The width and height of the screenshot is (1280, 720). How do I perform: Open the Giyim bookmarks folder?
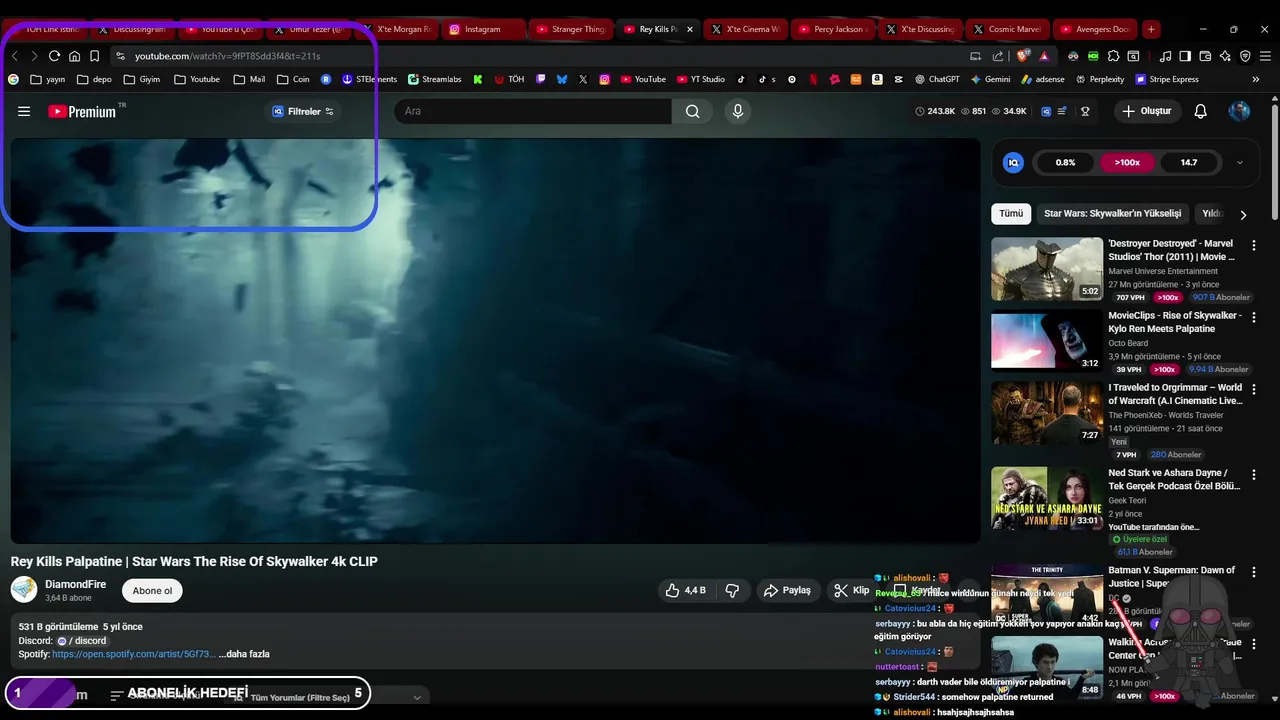point(142,79)
